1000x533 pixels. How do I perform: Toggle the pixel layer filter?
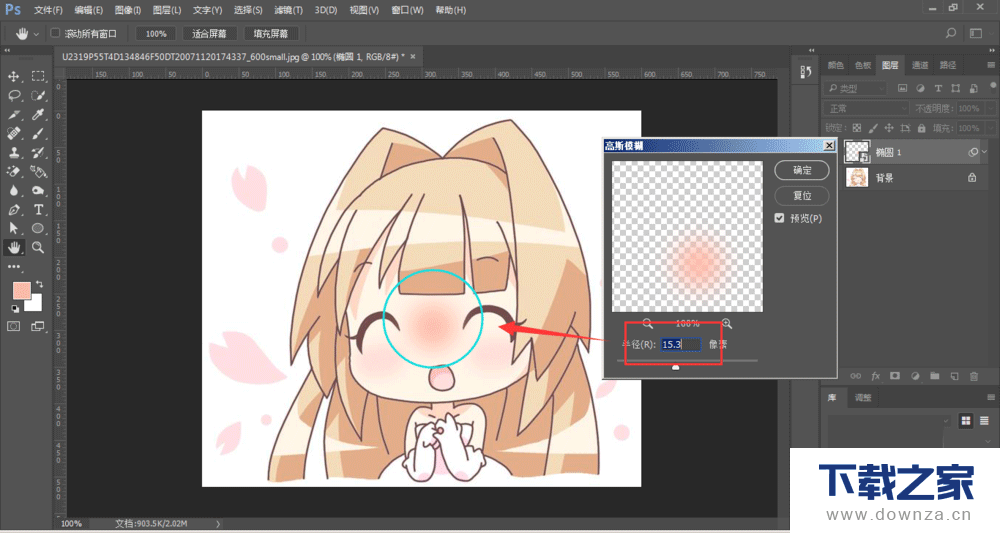(902, 88)
